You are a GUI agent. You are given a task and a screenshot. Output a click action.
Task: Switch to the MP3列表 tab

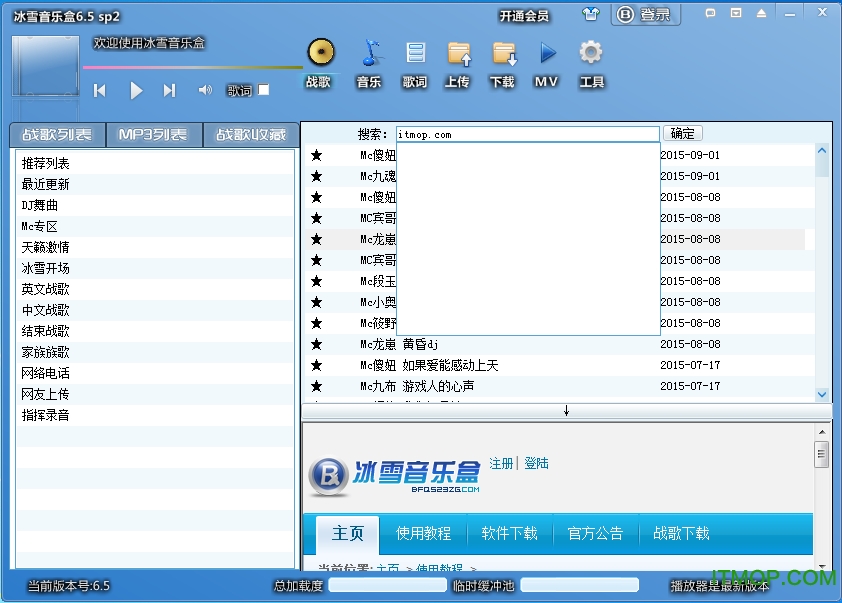pos(152,135)
